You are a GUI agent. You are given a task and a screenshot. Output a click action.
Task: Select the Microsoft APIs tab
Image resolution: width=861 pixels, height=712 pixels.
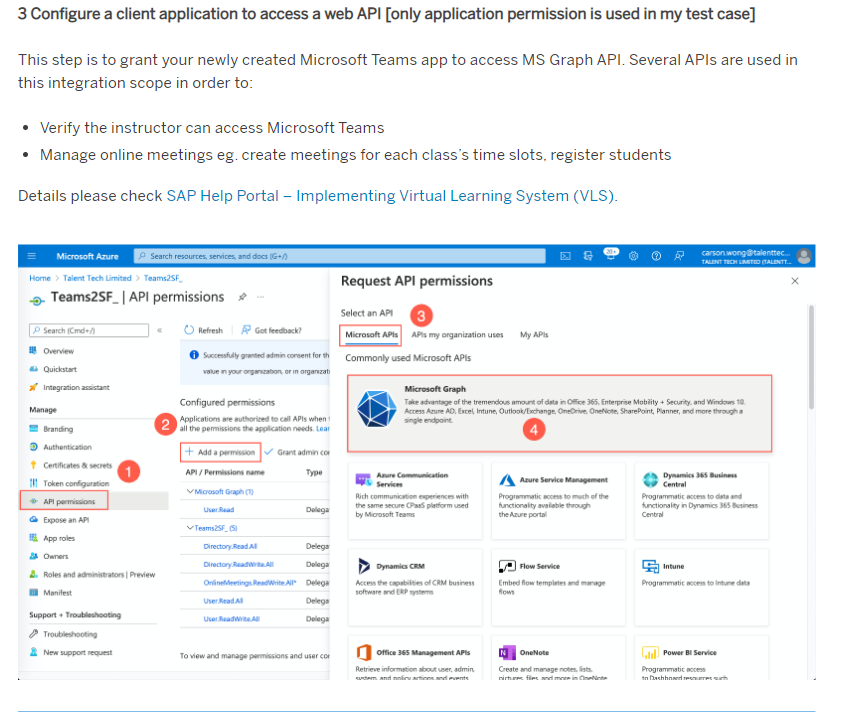(371, 335)
